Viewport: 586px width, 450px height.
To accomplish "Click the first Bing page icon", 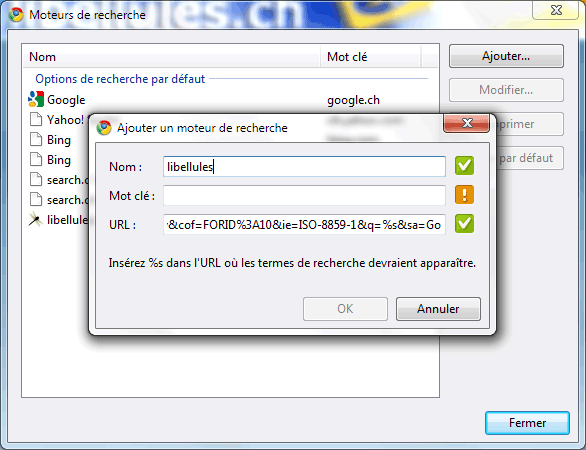I will pos(36,139).
